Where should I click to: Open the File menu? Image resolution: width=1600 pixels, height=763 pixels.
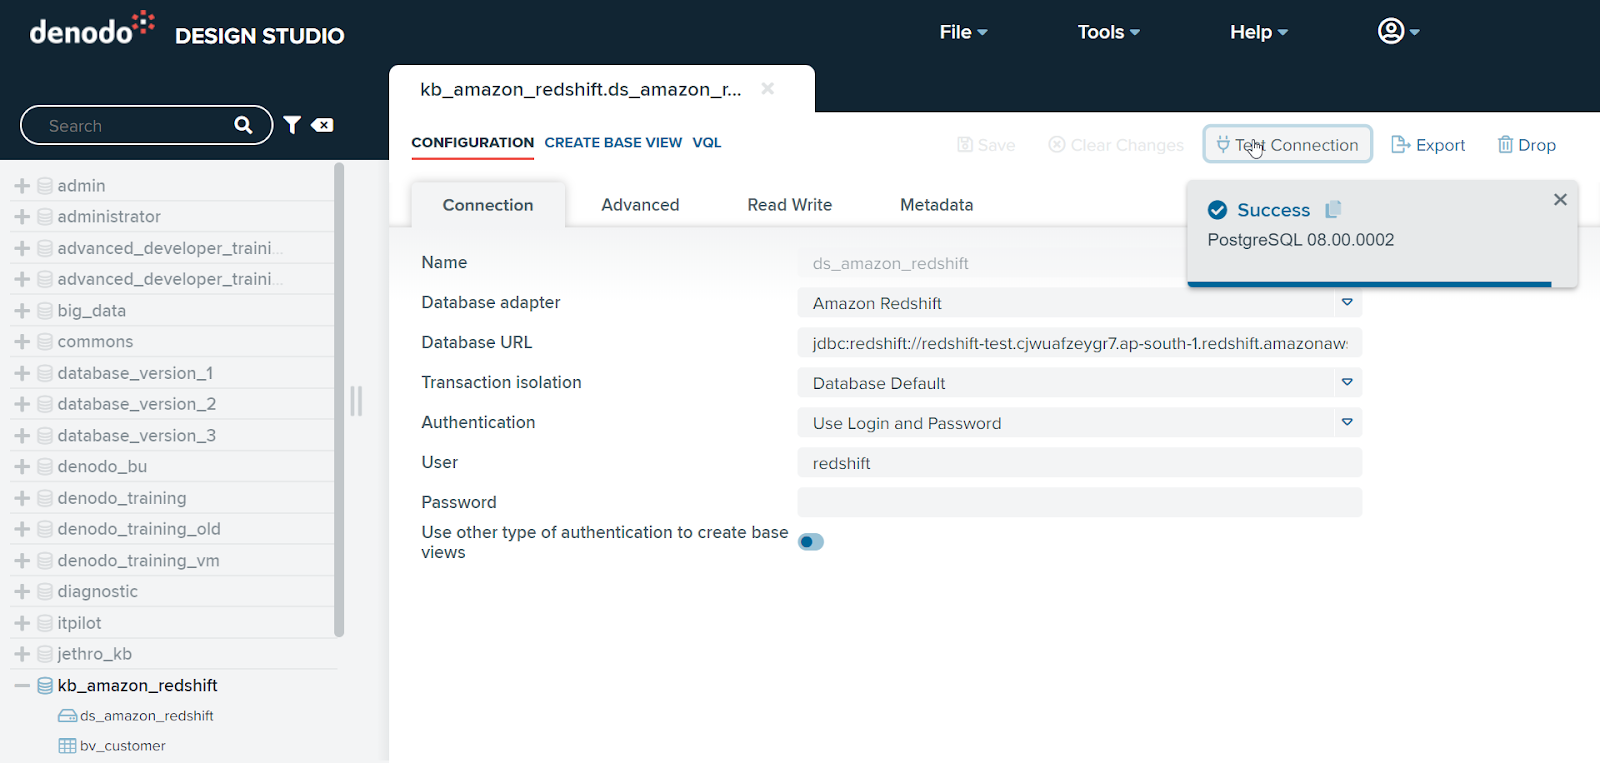[x=963, y=32]
